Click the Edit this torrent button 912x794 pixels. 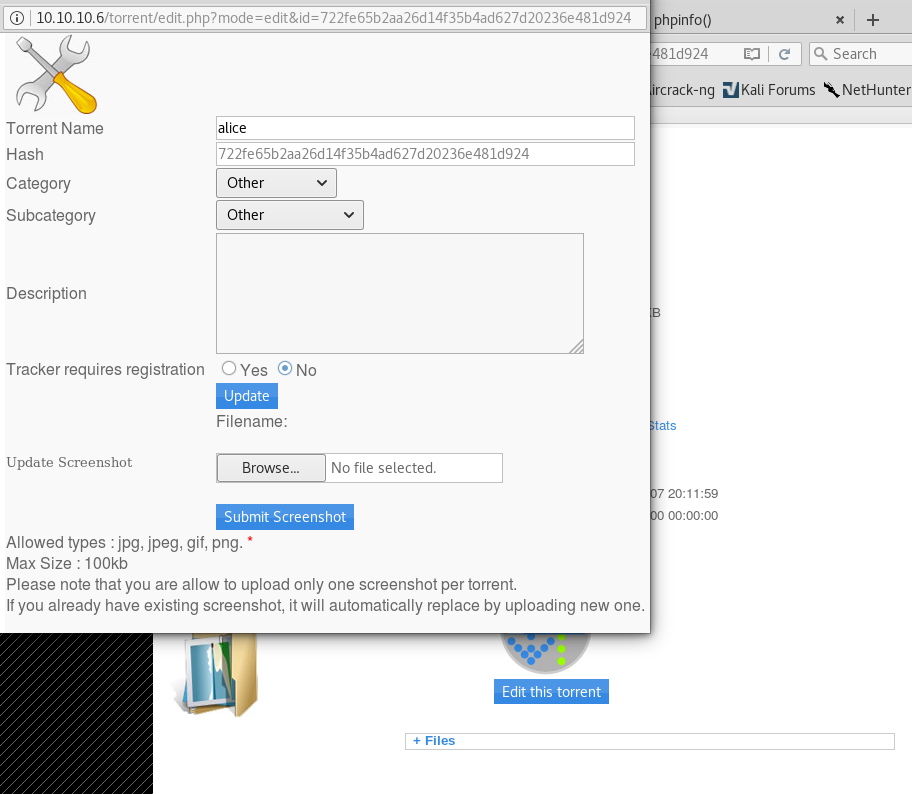tap(551, 692)
